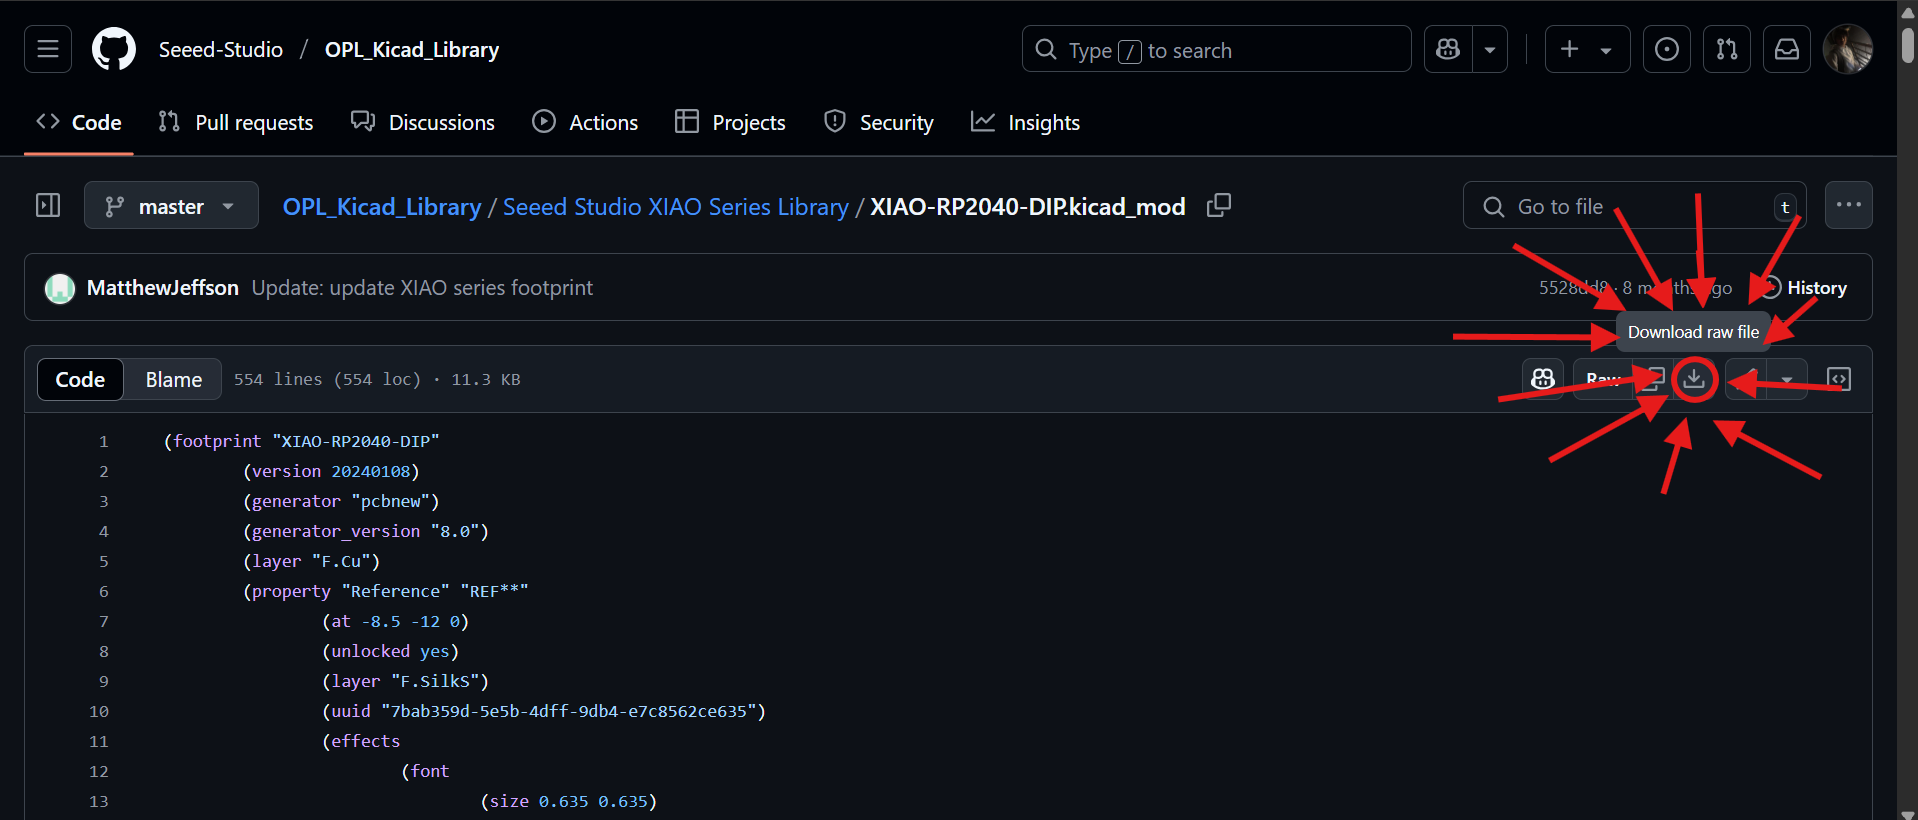
Task: View the file commit History
Action: [x=1805, y=288]
